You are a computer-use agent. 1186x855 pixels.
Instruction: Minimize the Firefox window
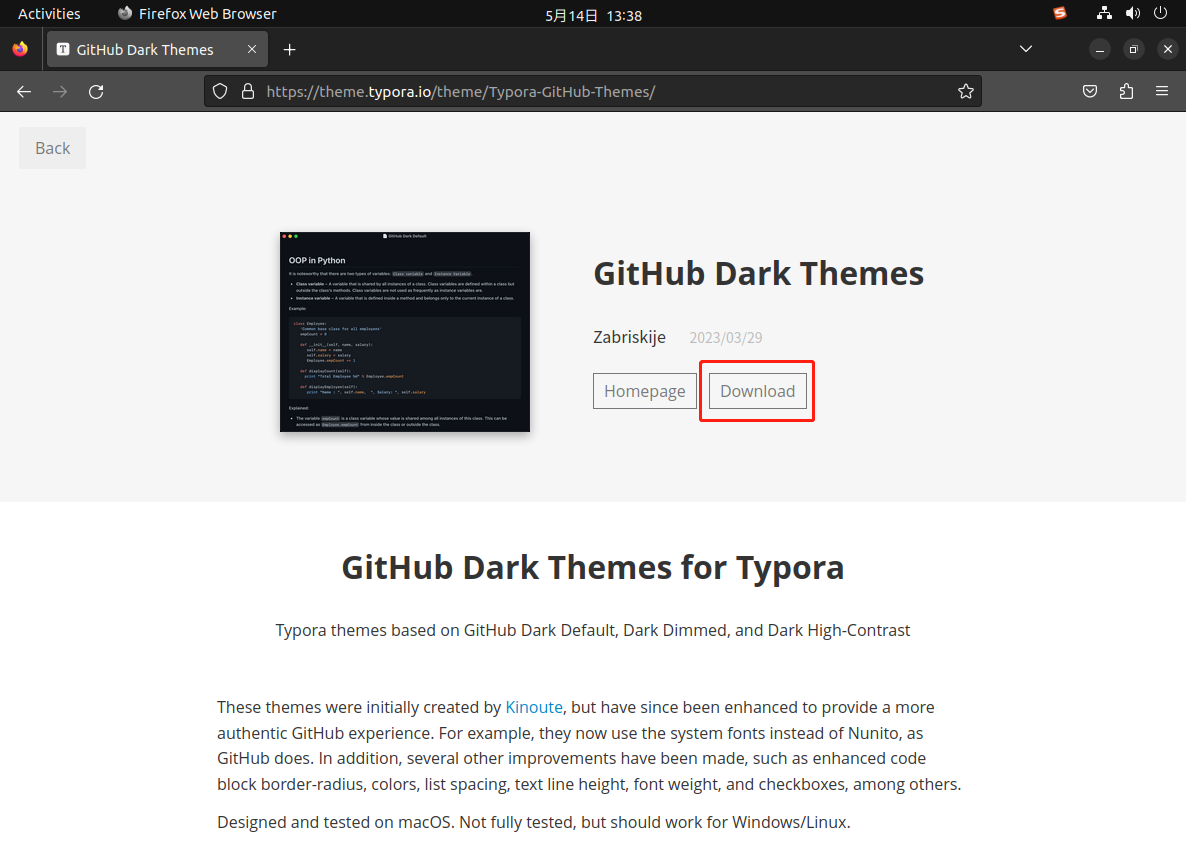1100,49
